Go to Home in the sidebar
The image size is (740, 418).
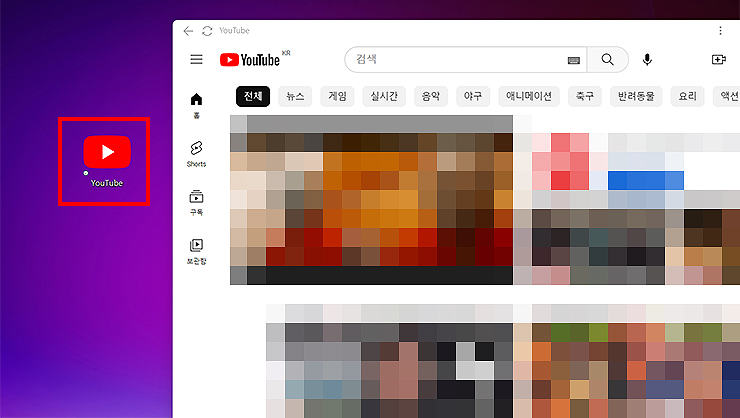click(x=196, y=106)
